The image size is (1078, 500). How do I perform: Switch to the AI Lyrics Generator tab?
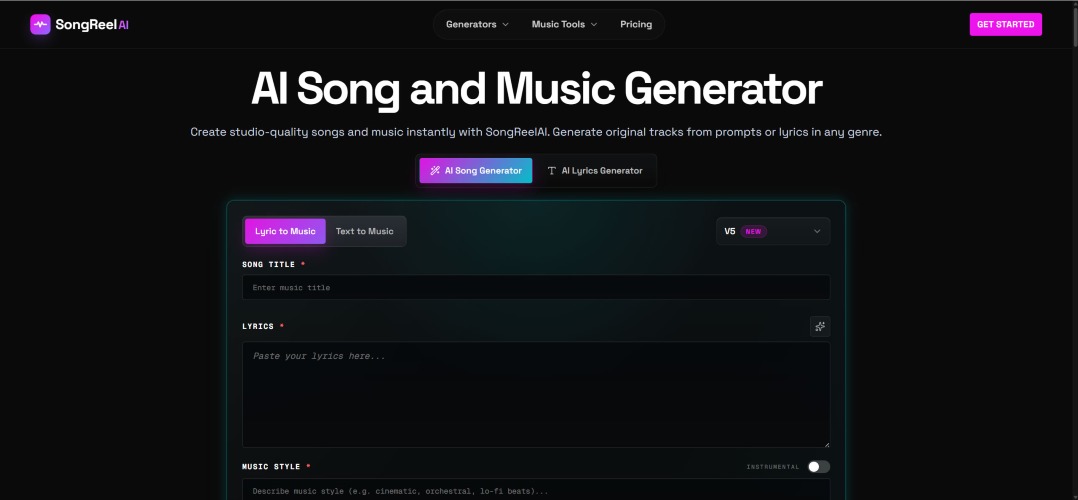tap(595, 171)
